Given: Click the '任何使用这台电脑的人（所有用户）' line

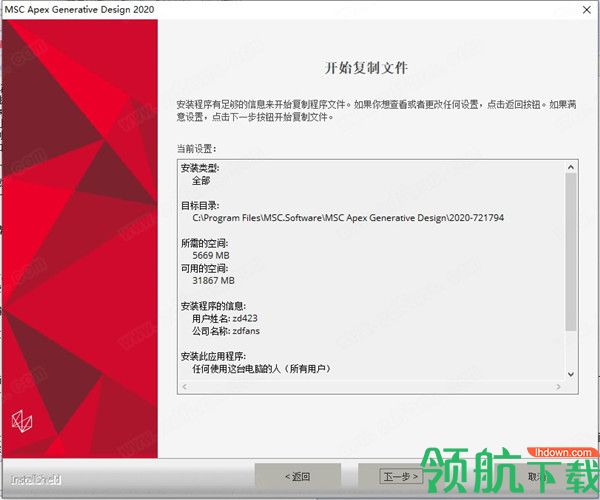Looking at the screenshot, I should [262, 369].
